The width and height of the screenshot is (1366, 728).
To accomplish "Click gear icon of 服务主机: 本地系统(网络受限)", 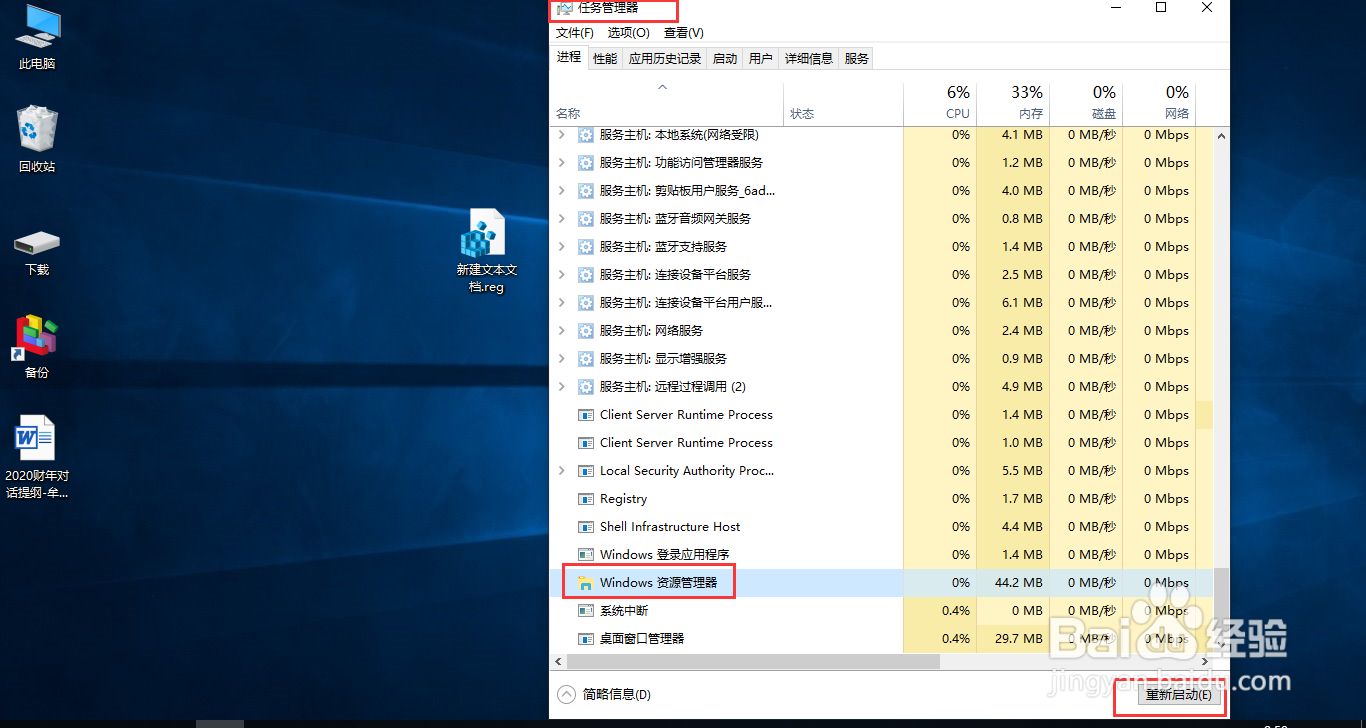I will coord(586,135).
